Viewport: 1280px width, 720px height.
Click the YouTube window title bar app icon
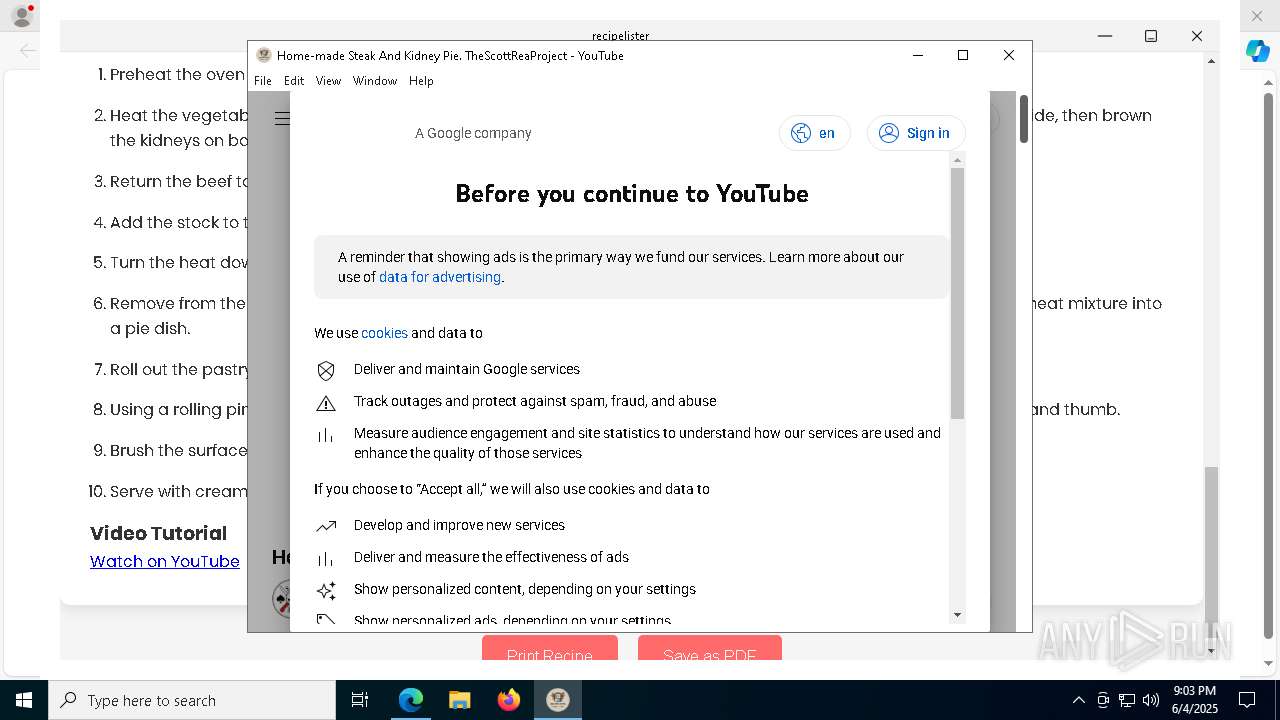tap(264, 55)
